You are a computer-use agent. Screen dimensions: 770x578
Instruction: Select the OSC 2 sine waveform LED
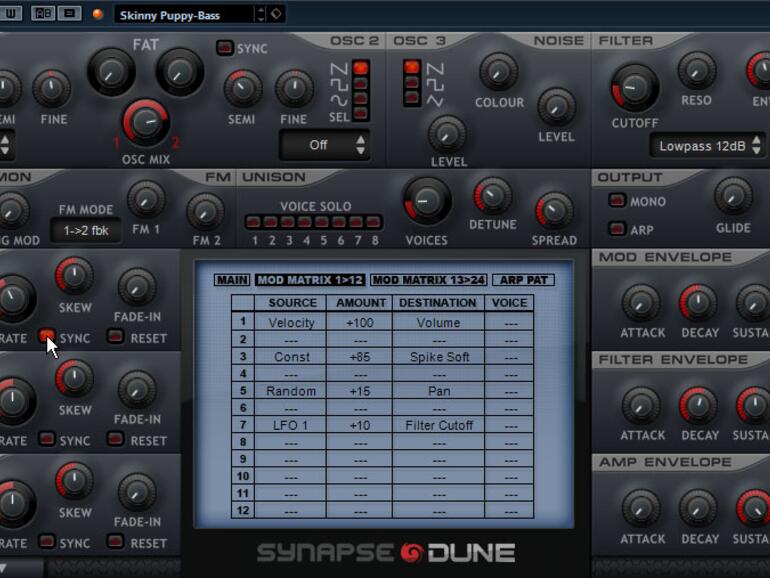point(360,99)
